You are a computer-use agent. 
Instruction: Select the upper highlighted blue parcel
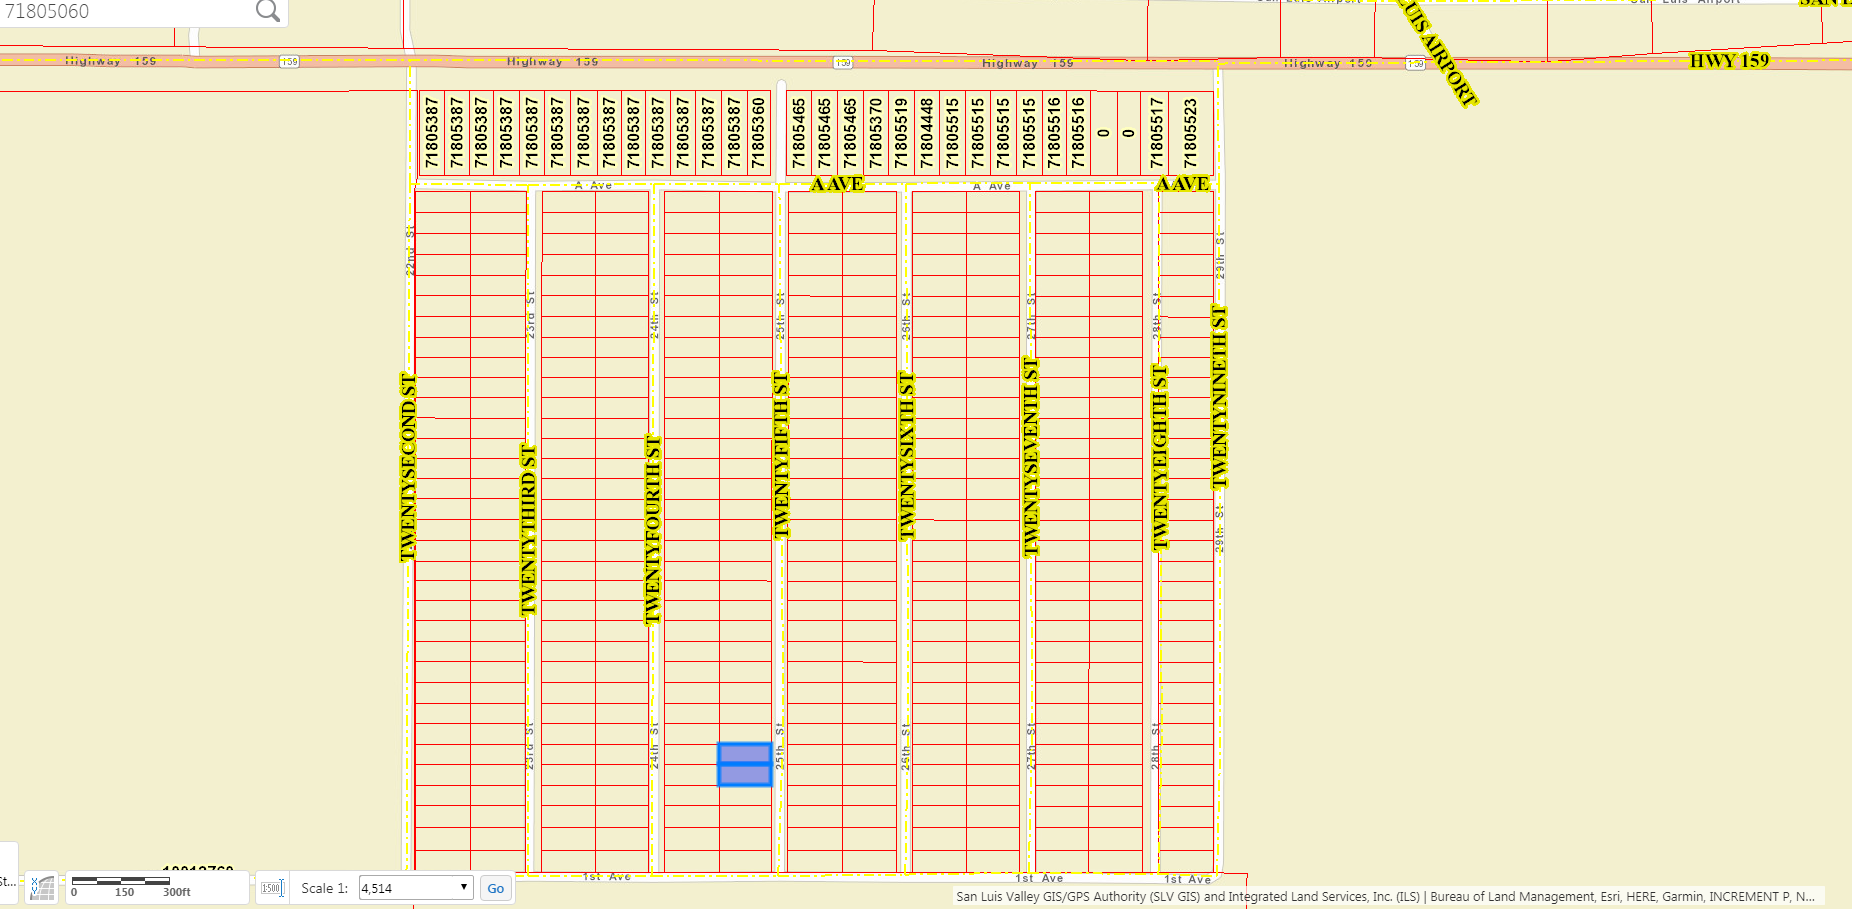745,753
